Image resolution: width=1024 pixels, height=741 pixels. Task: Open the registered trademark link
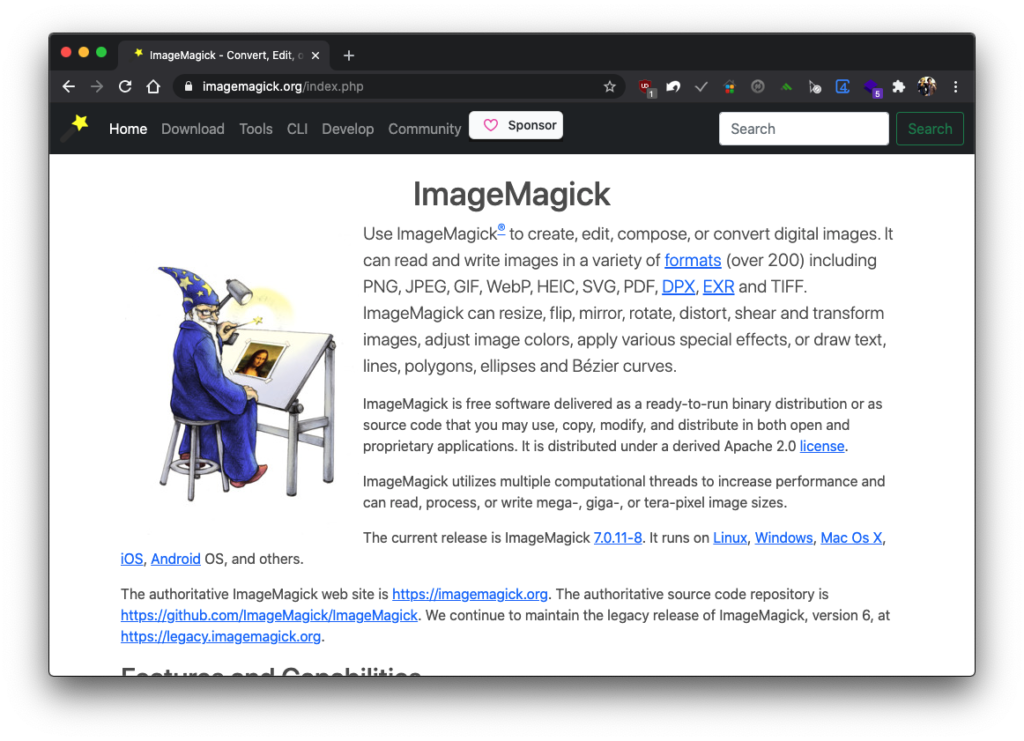click(x=501, y=229)
